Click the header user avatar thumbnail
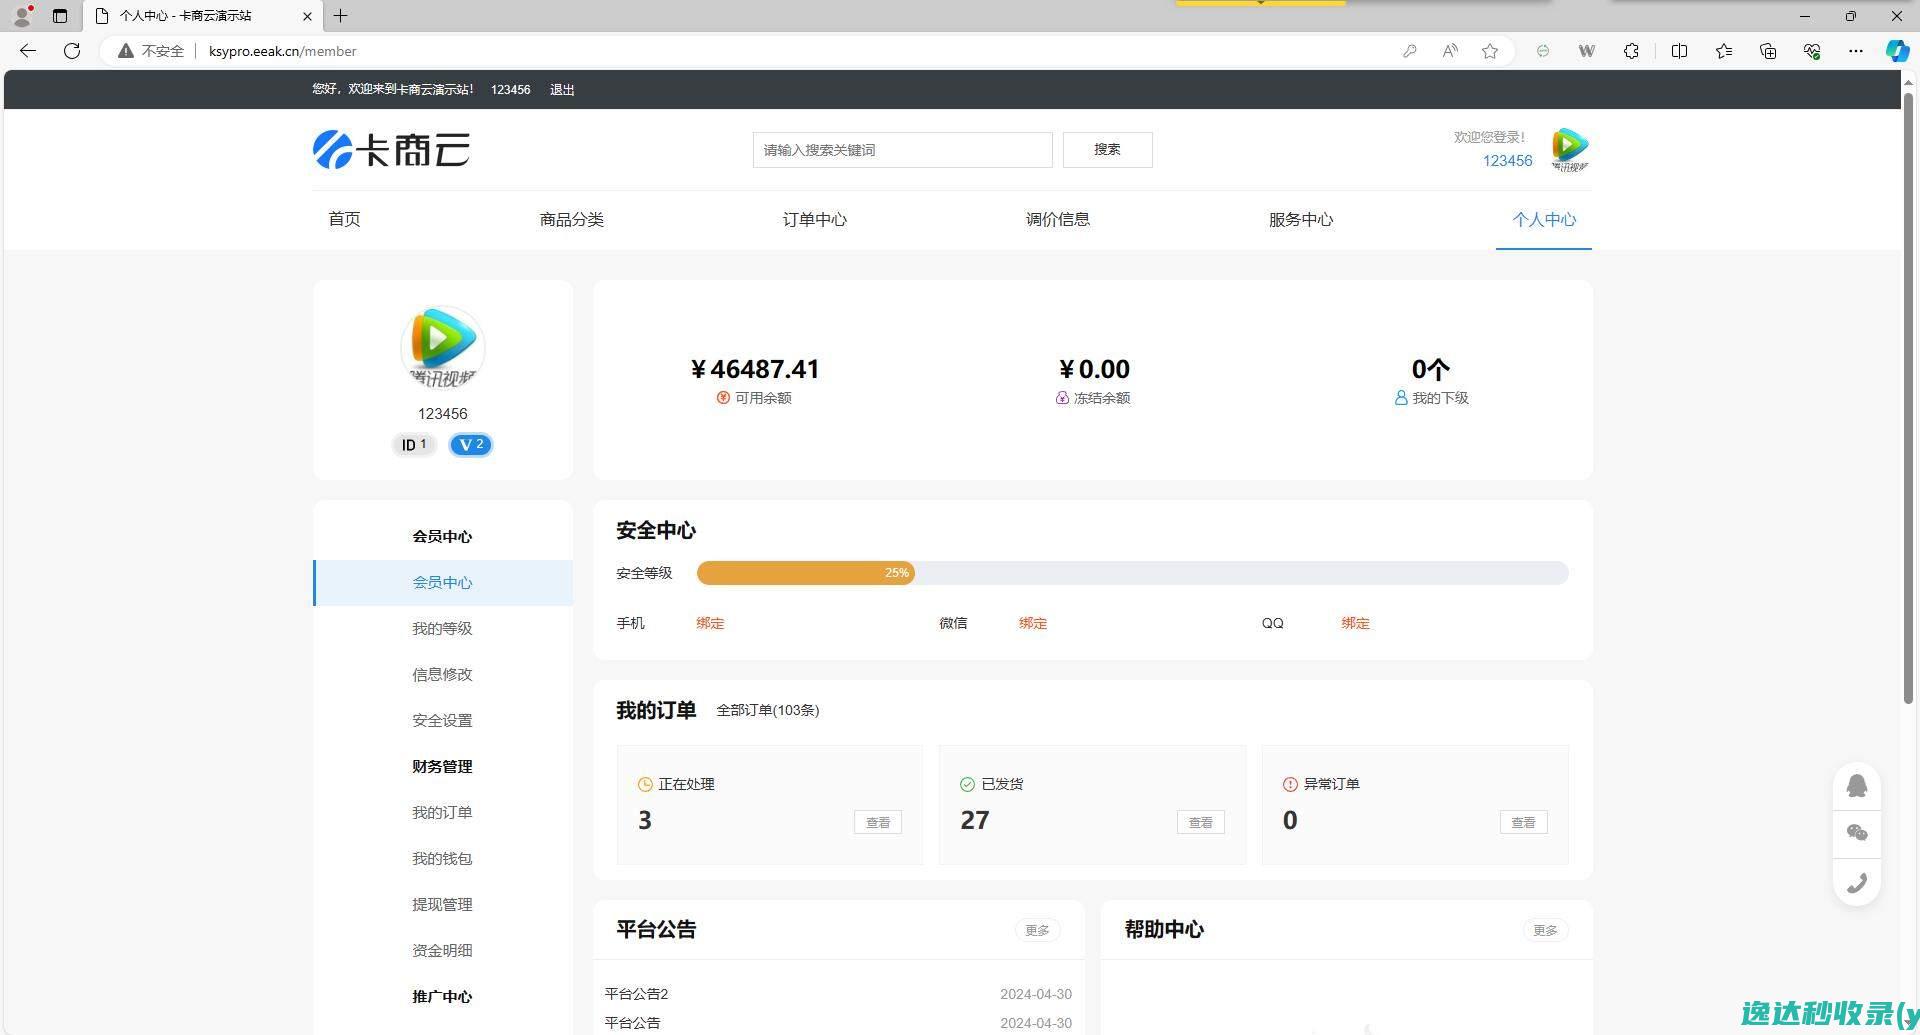 [x=1570, y=150]
